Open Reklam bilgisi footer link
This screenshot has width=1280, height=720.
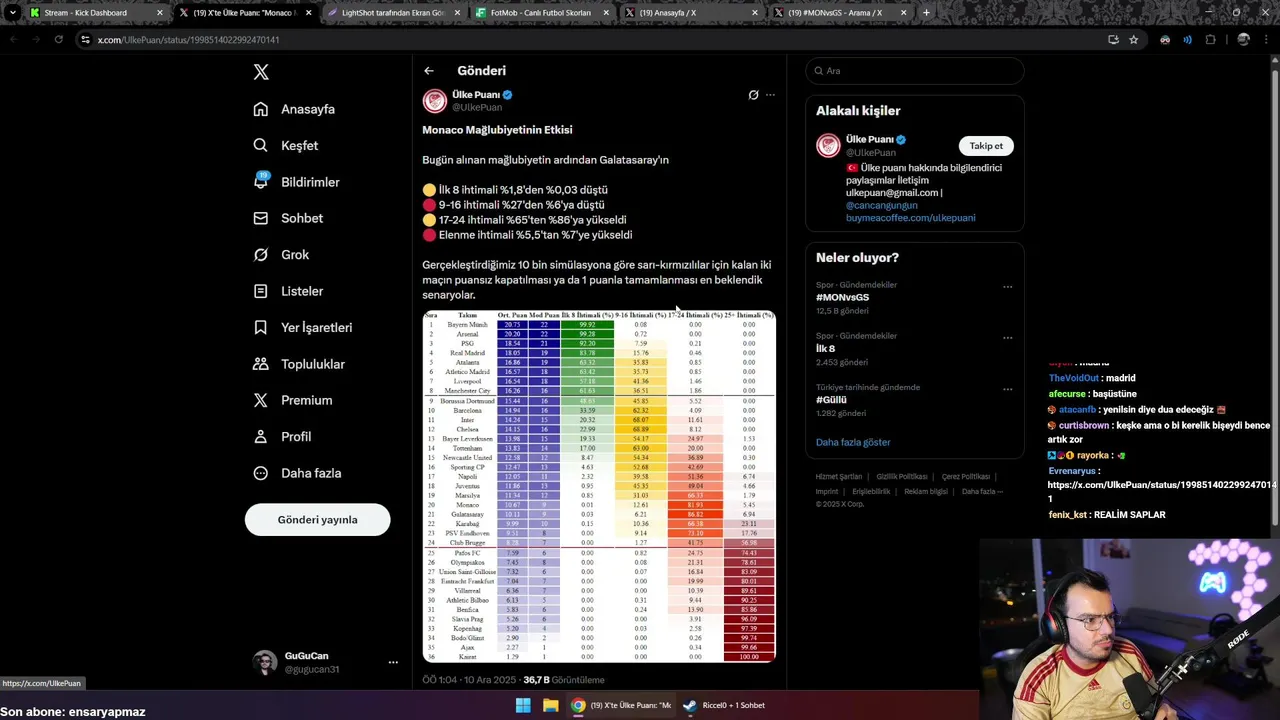[926, 491]
